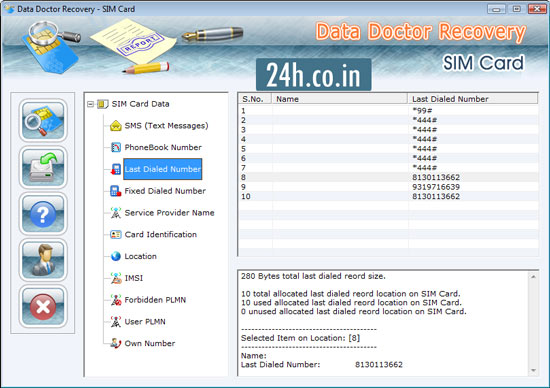This screenshot has height=388, width=550.
Task: Click the details pane scroll up arrow
Action: click(533, 277)
